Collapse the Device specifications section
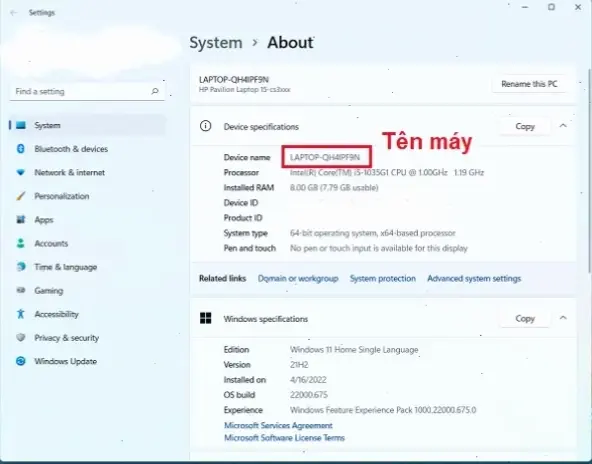592x464 pixels. 563,126
